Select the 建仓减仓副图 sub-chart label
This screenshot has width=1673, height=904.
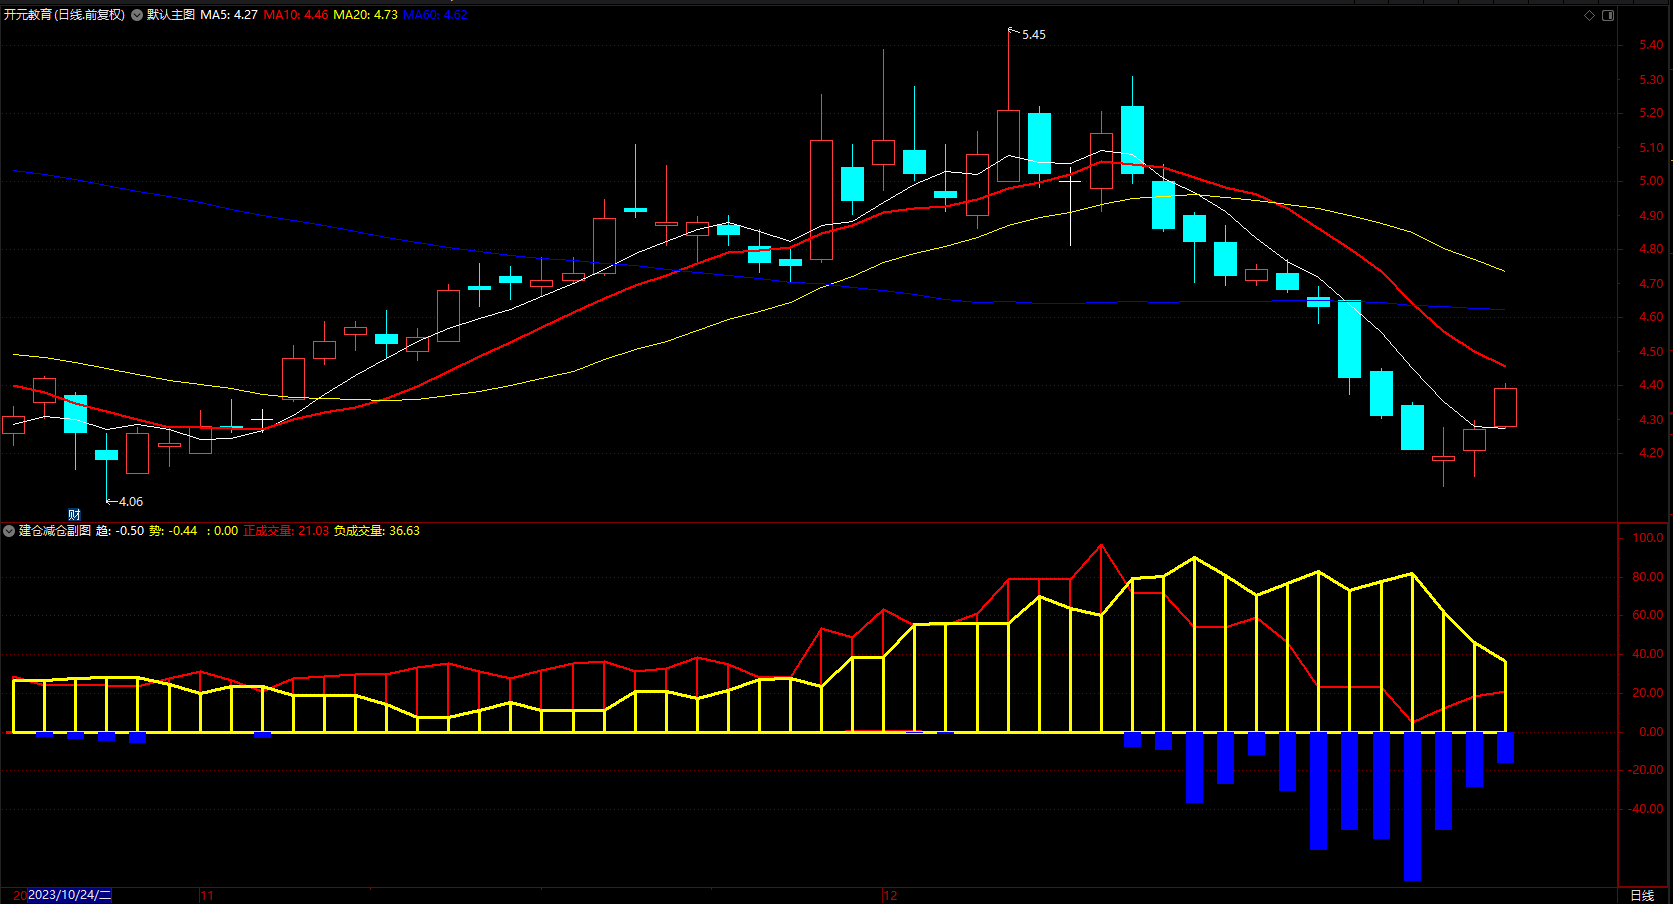tap(55, 531)
